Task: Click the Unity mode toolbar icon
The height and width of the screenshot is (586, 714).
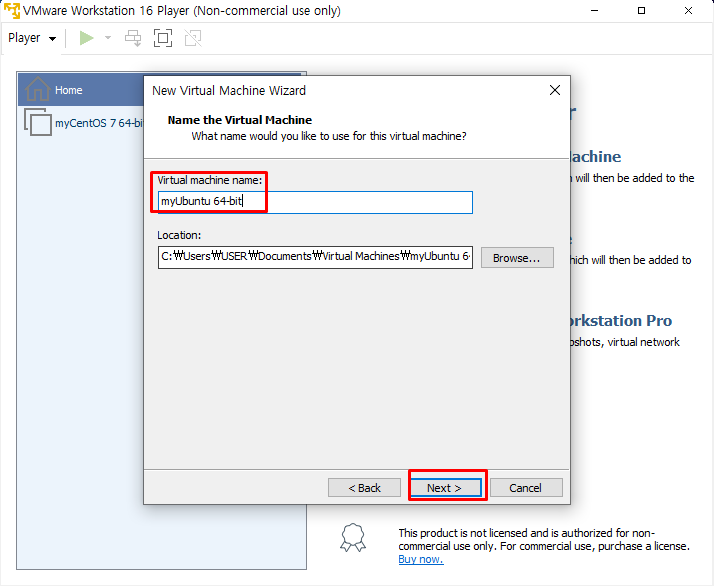Action: pyautogui.click(x=193, y=38)
